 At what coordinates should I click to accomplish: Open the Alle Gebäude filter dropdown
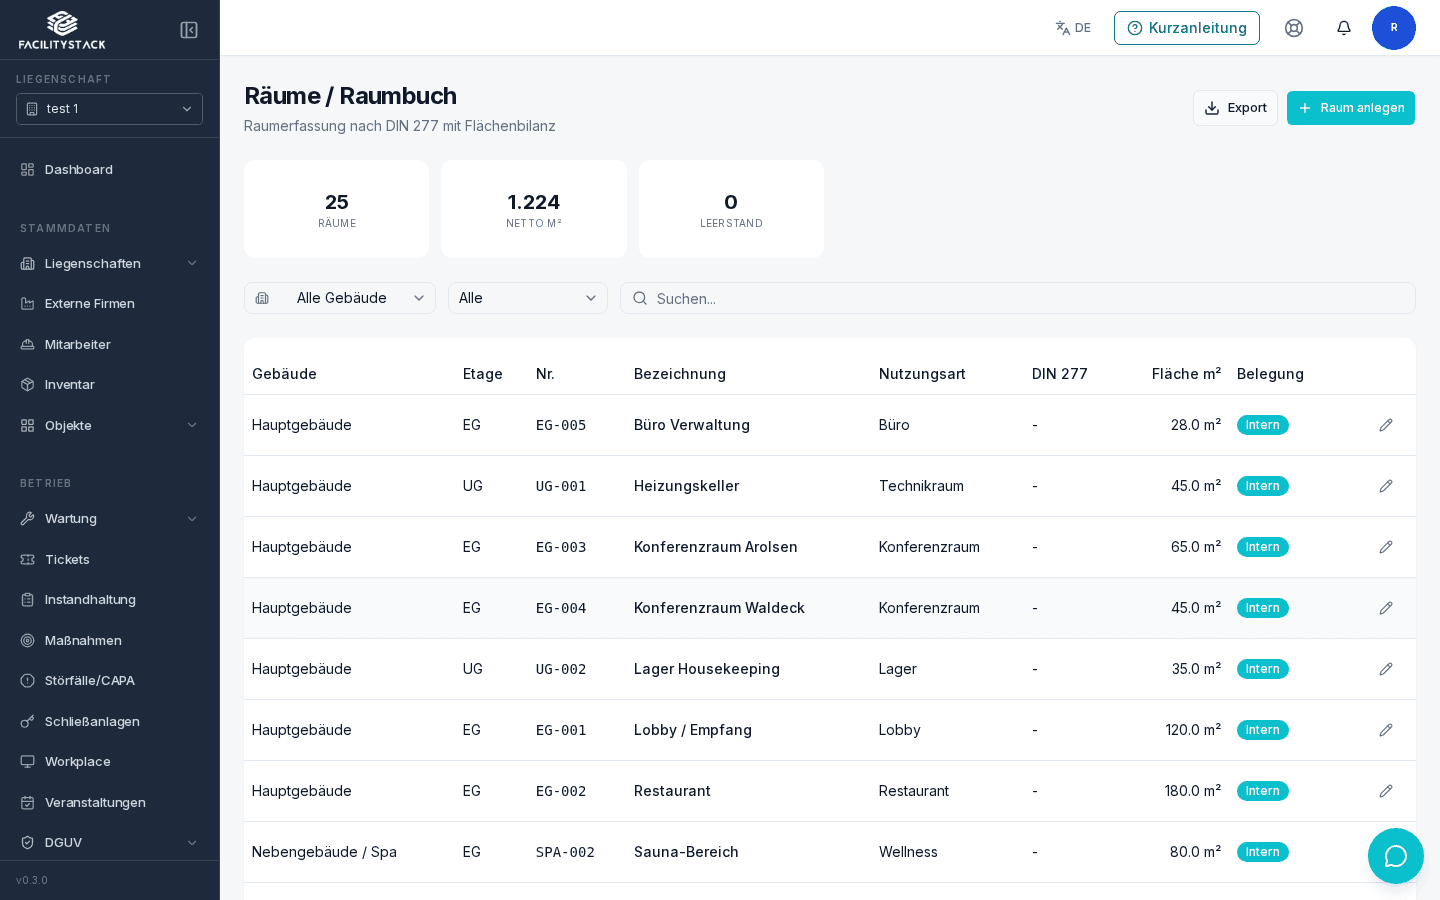click(x=340, y=298)
